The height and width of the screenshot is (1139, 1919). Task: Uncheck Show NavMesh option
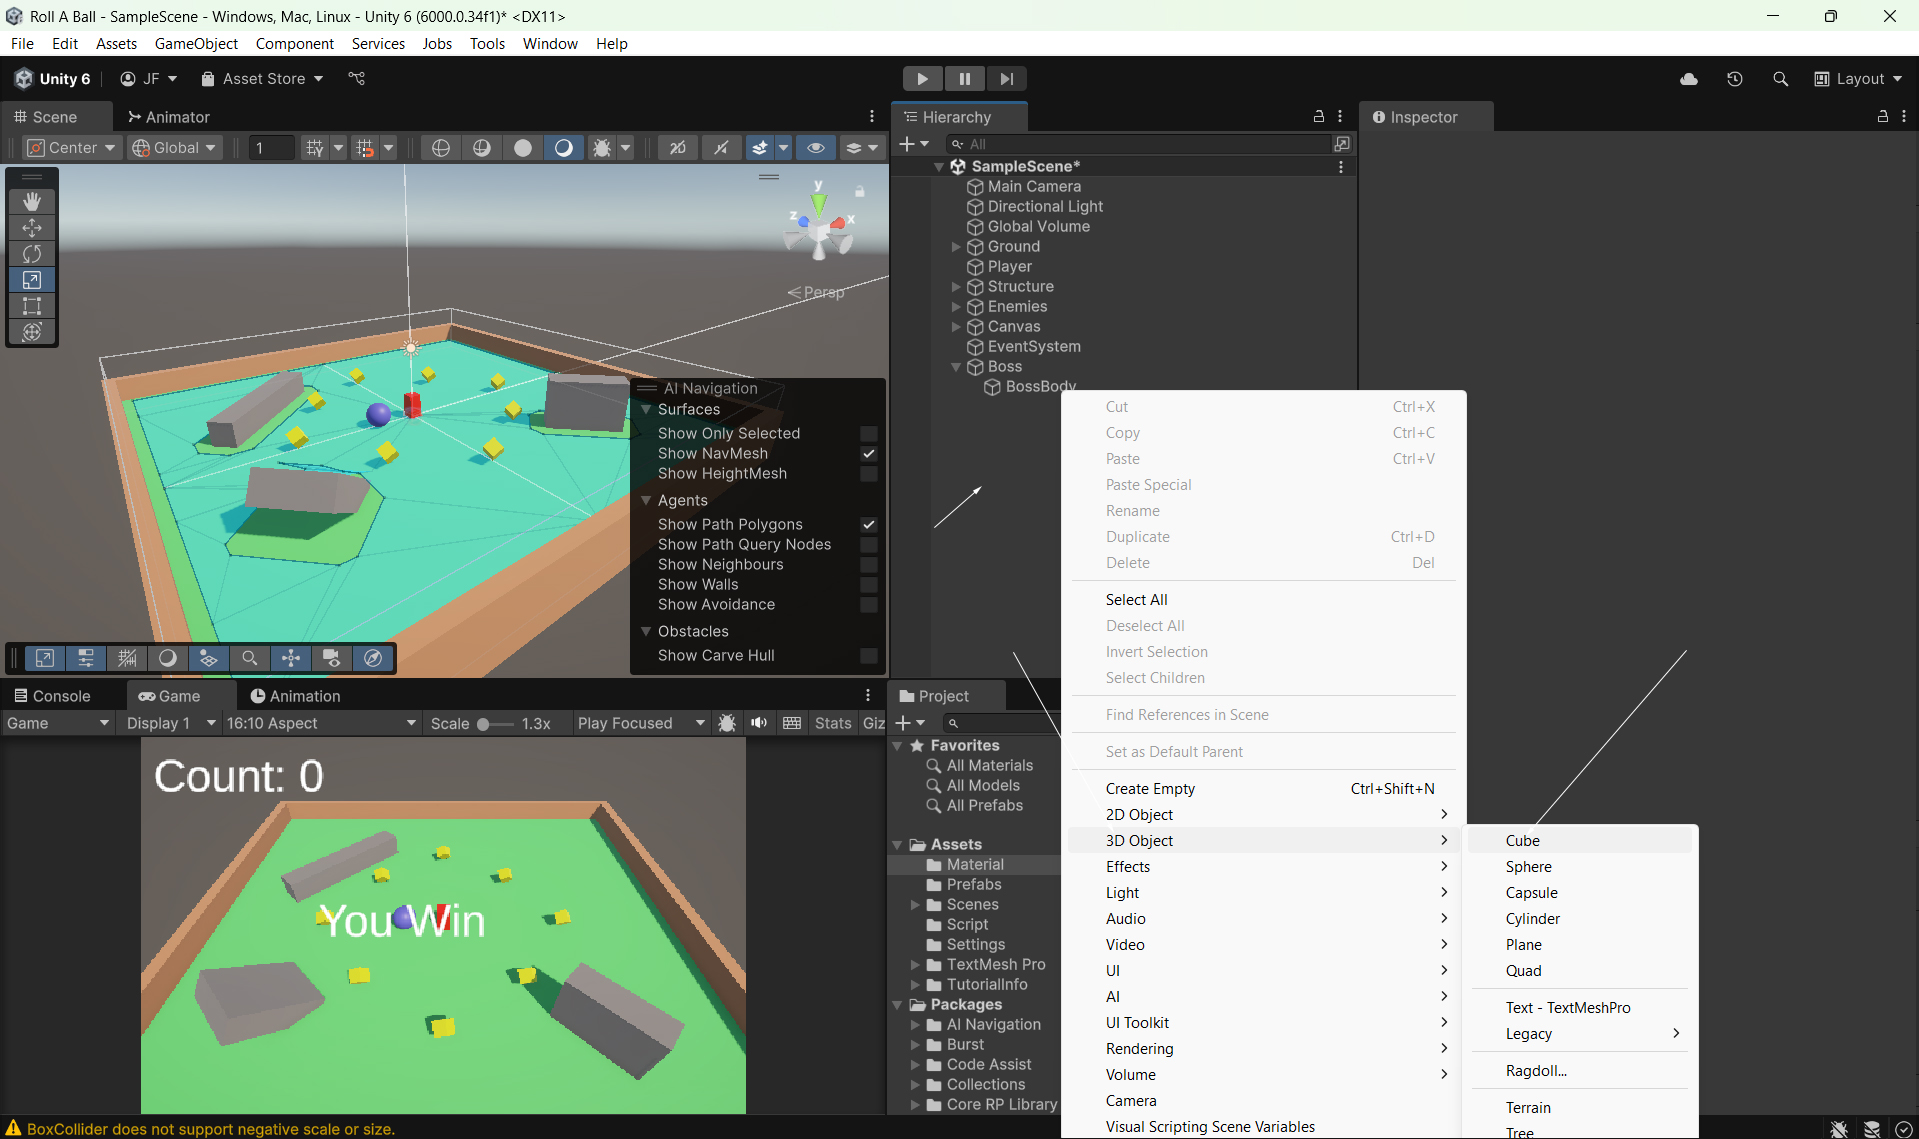point(869,454)
